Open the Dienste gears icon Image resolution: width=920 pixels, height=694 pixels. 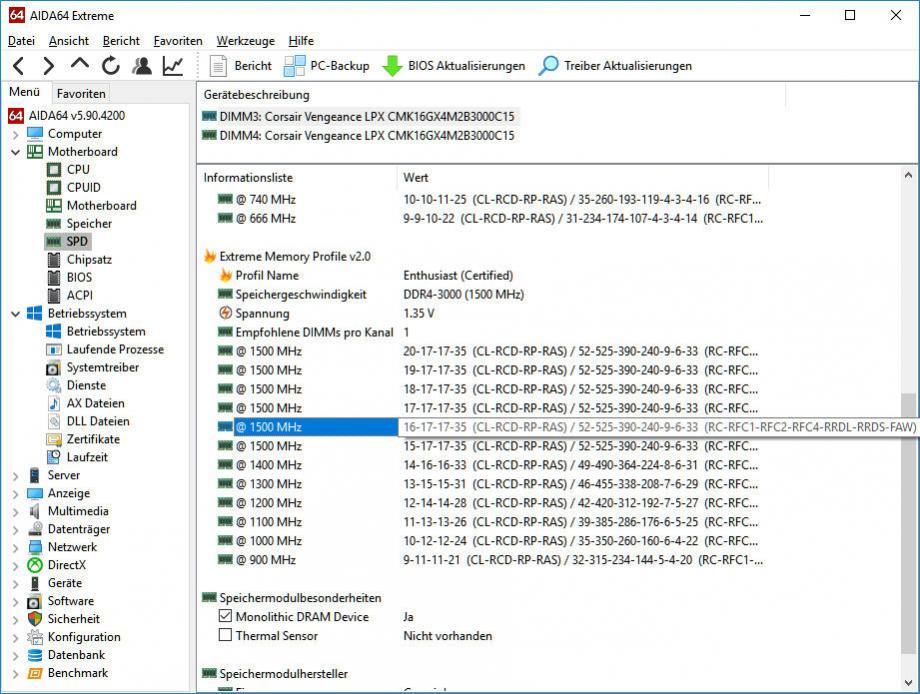click(54, 385)
